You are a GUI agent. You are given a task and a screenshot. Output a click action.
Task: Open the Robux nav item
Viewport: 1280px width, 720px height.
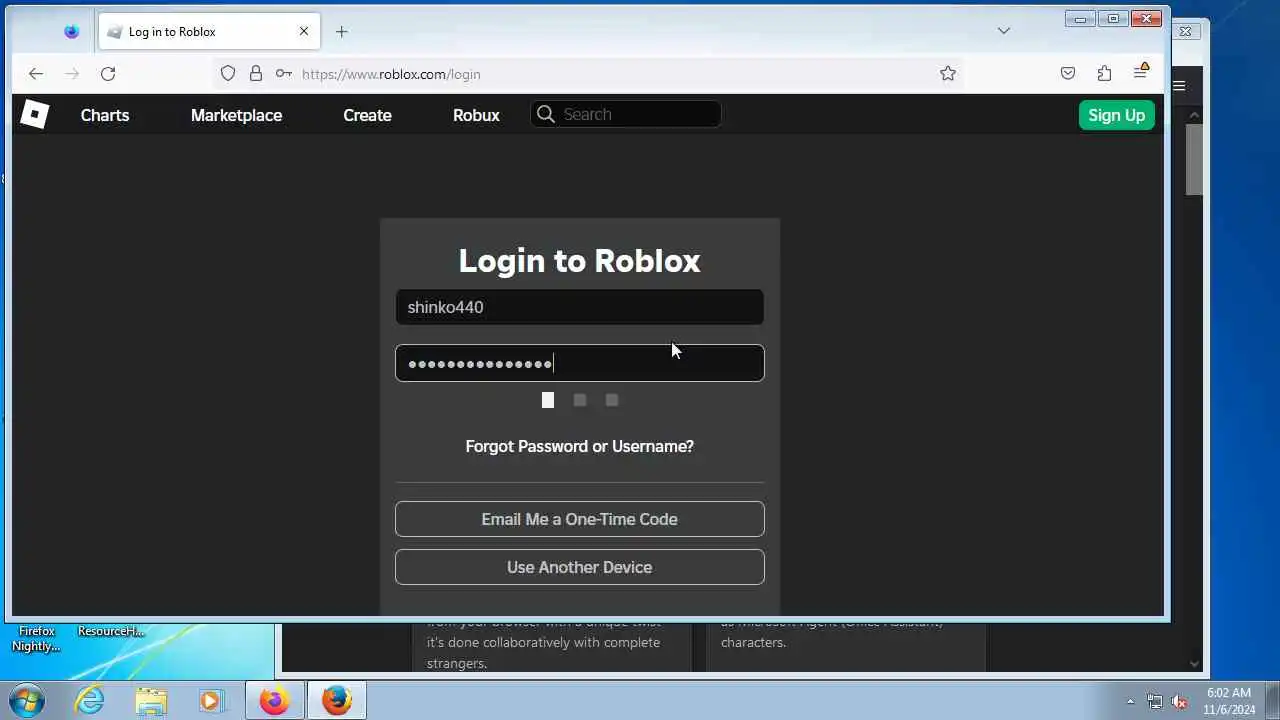point(476,115)
